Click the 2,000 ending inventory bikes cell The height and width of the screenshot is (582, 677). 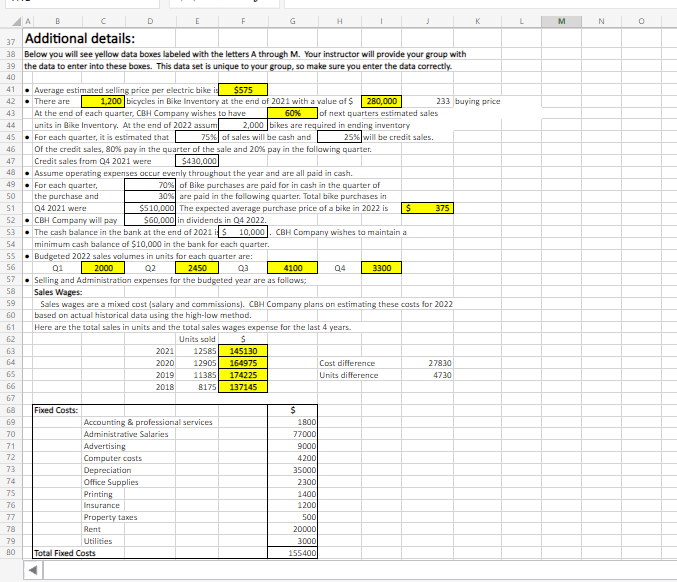tap(243, 125)
